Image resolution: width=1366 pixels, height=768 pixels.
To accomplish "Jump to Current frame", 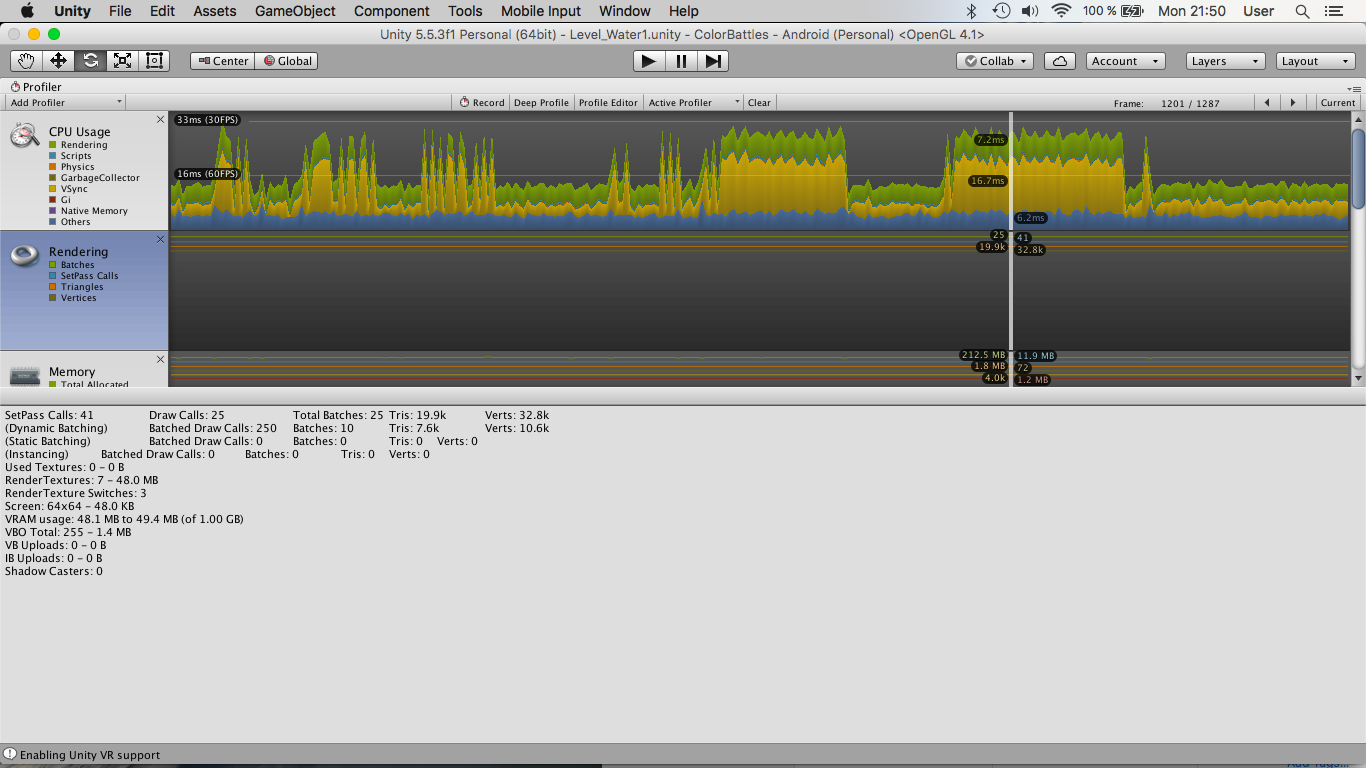I will (x=1337, y=103).
